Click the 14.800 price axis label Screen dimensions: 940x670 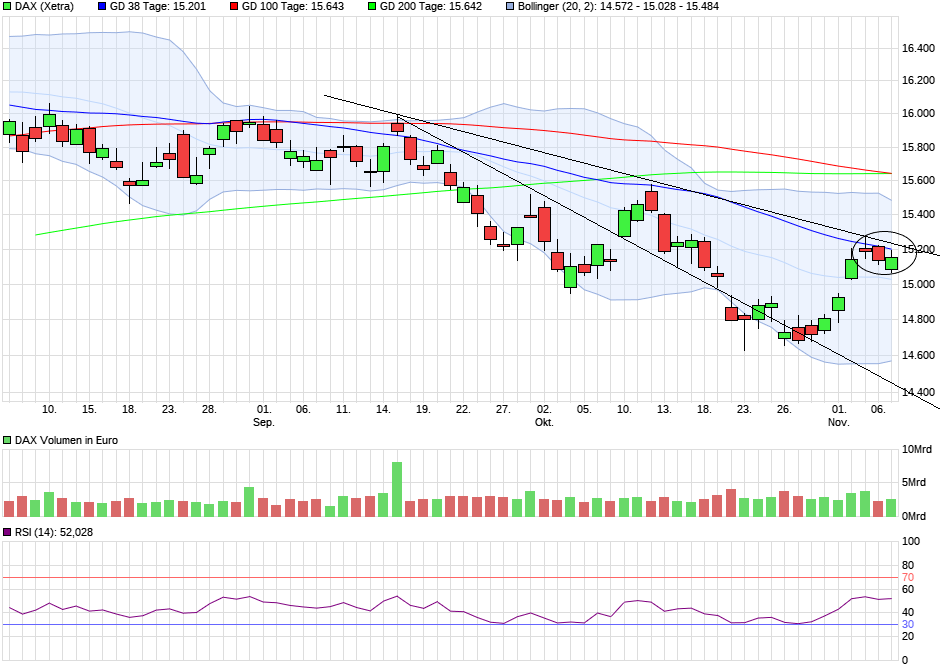918,319
